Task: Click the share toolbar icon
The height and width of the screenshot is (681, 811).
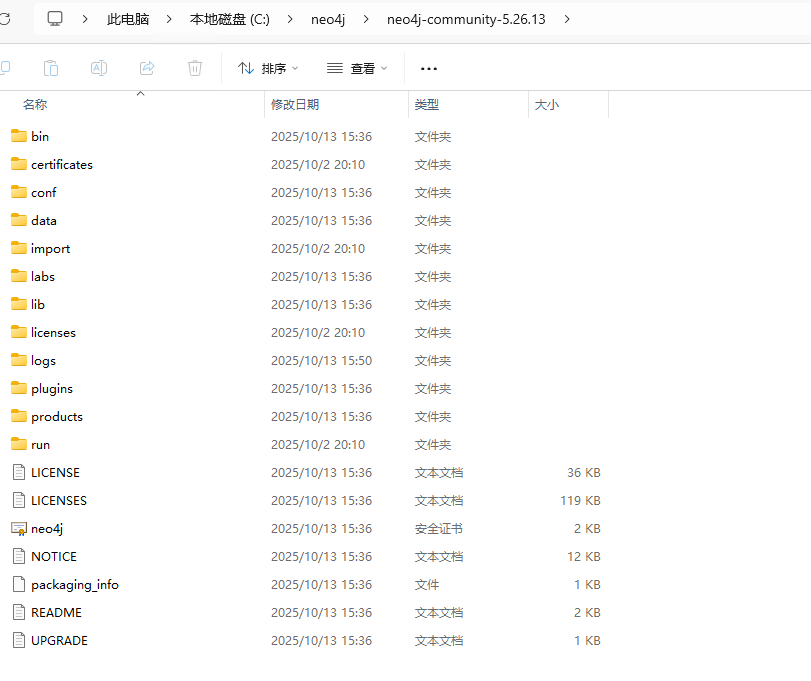Action: 147,68
